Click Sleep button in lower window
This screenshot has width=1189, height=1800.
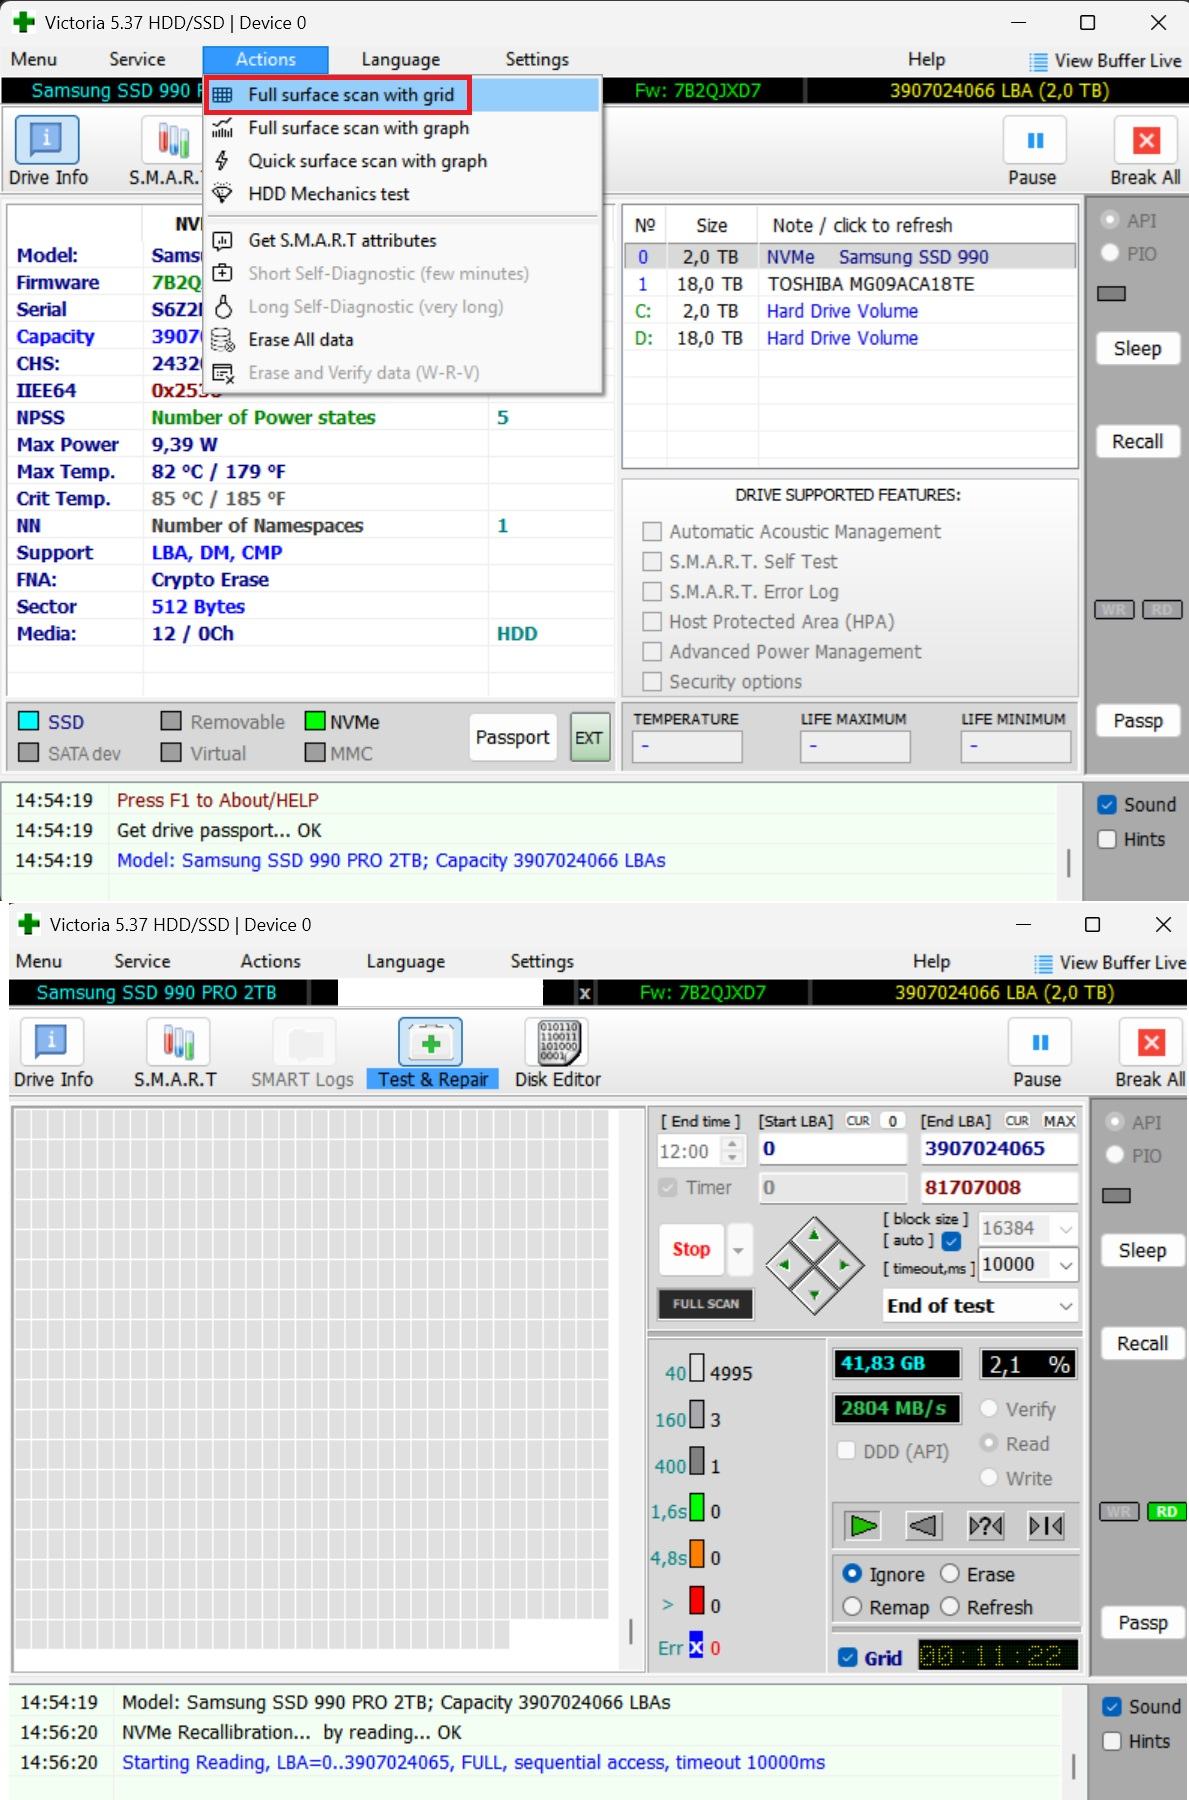[1142, 1251]
